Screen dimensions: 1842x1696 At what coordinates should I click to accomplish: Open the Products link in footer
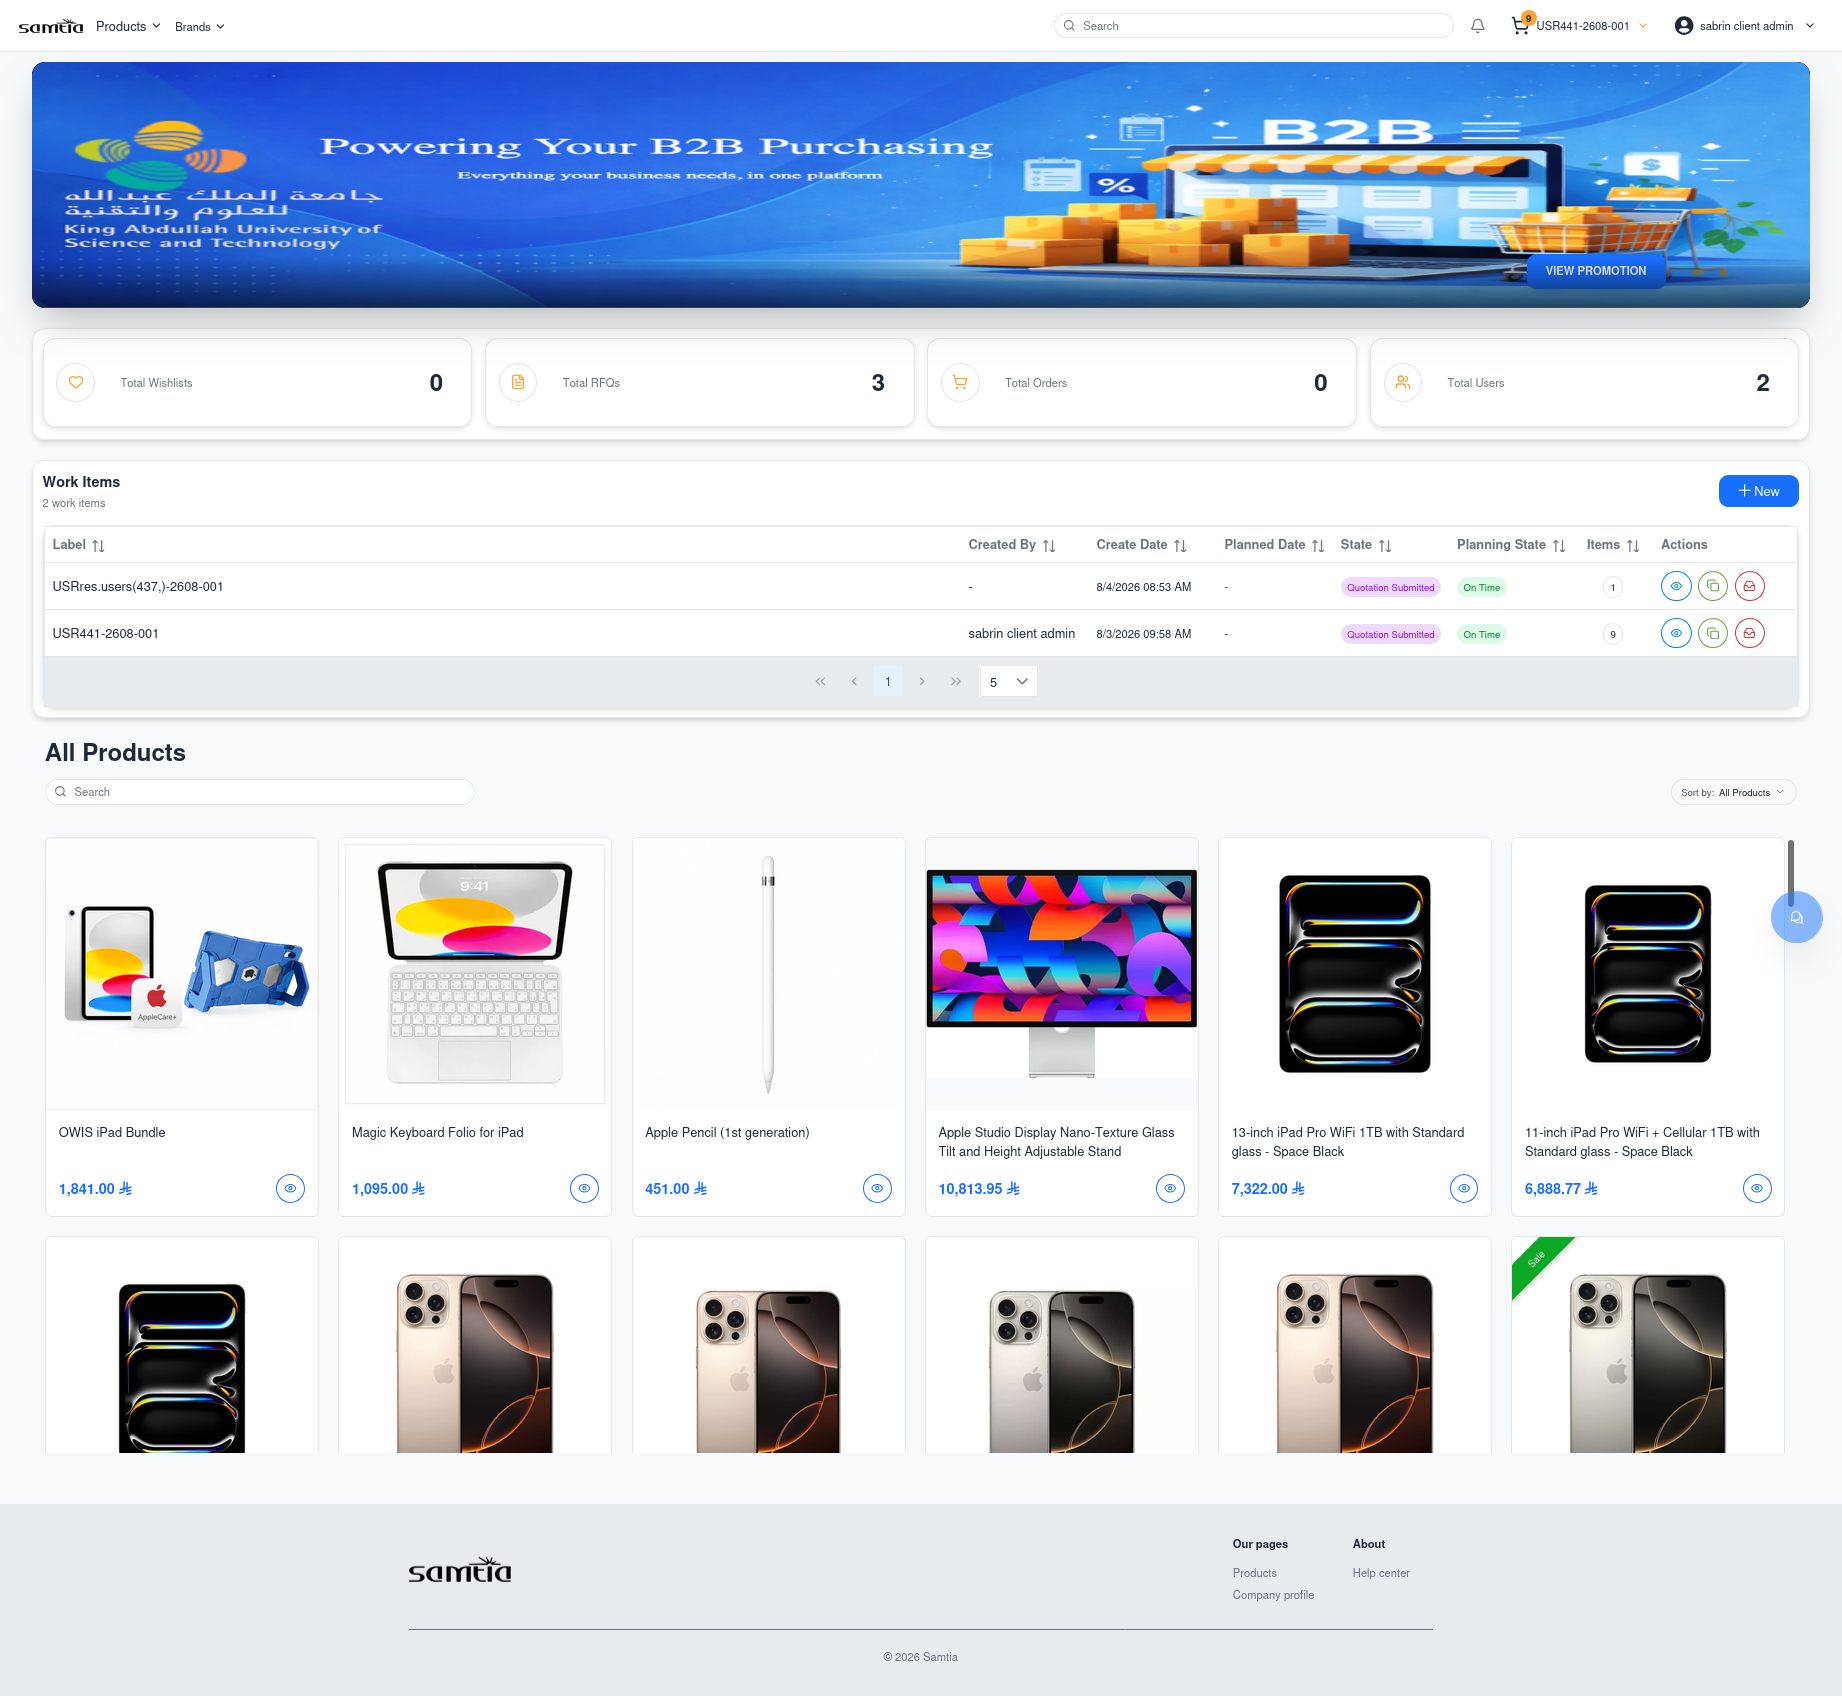pyautogui.click(x=1254, y=1573)
